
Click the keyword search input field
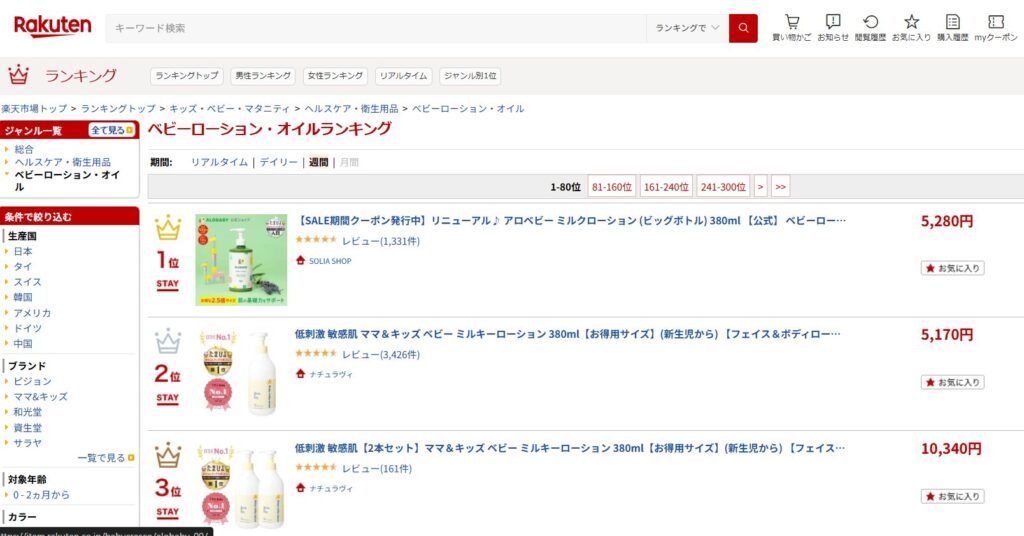tap(376, 28)
